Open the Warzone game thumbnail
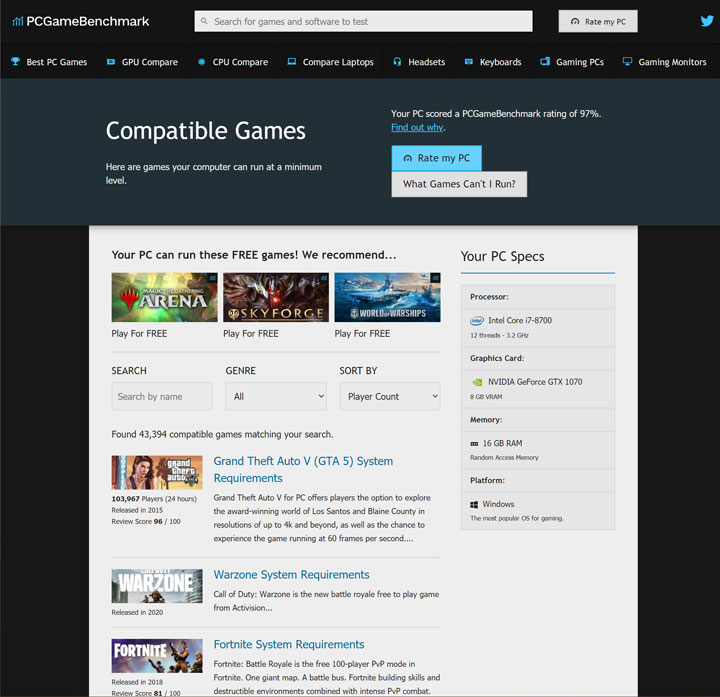Screen dimensions: 720x697 [x=157, y=586]
